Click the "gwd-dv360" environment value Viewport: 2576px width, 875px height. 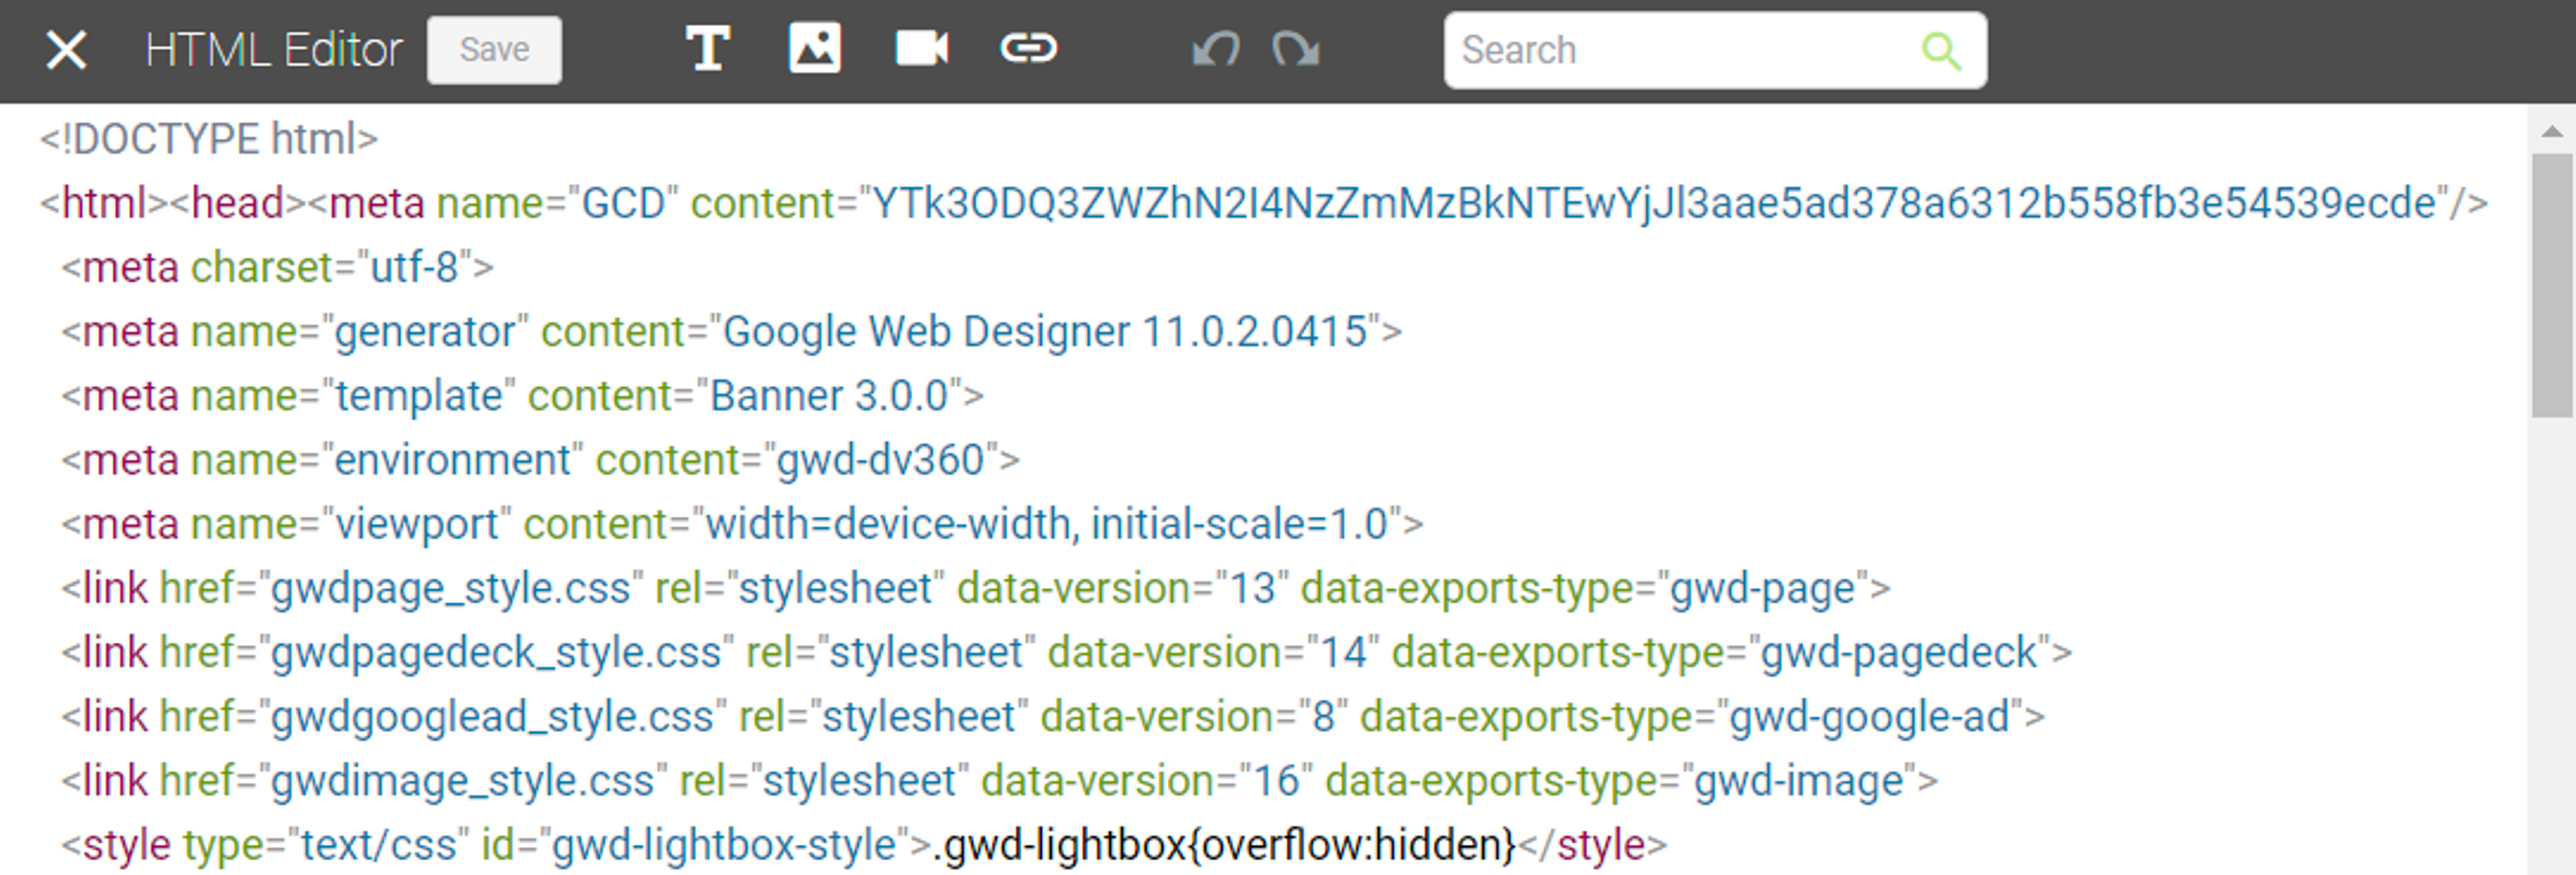click(881, 460)
